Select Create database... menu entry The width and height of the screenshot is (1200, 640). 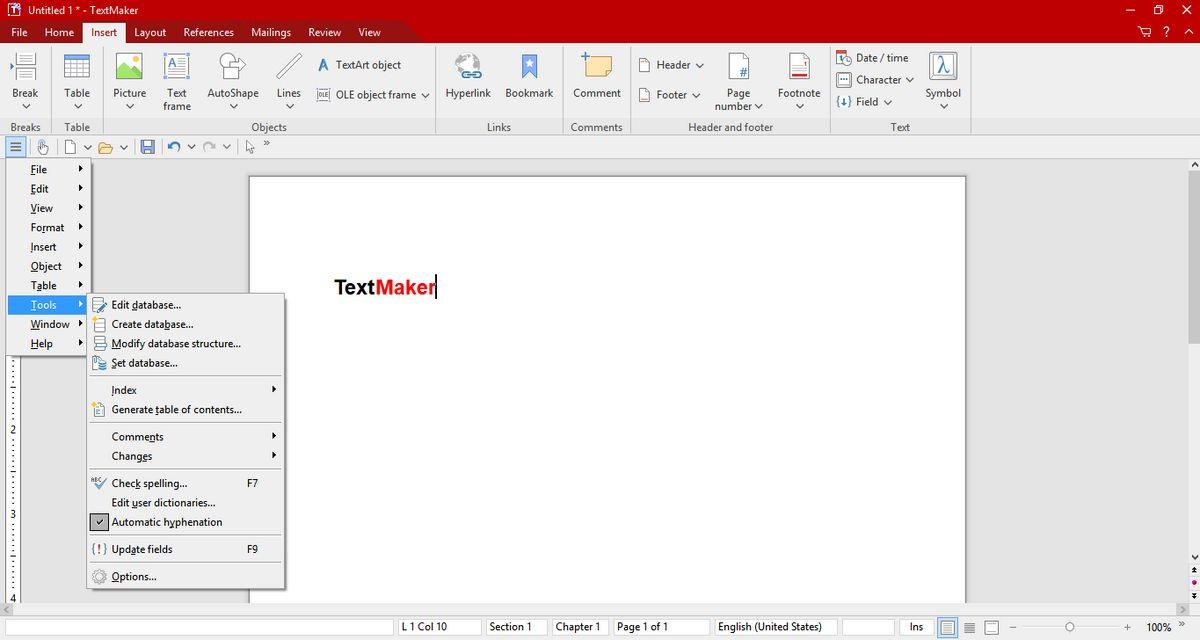click(x=186, y=324)
